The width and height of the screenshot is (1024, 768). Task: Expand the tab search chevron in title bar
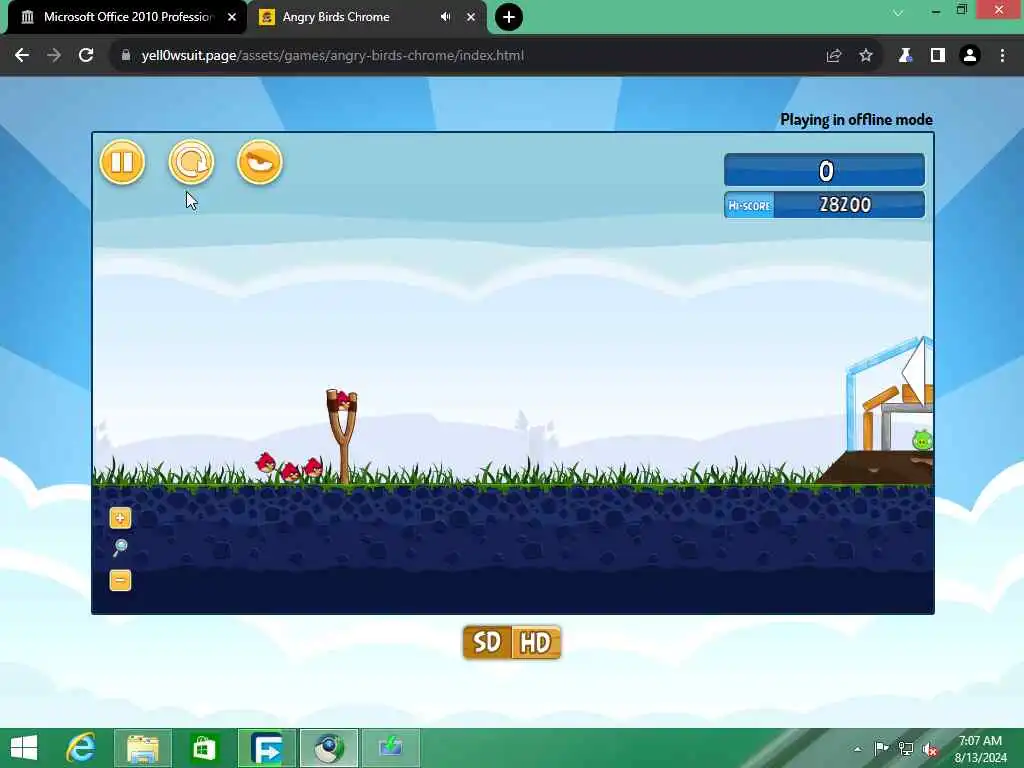tap(899, 13)
